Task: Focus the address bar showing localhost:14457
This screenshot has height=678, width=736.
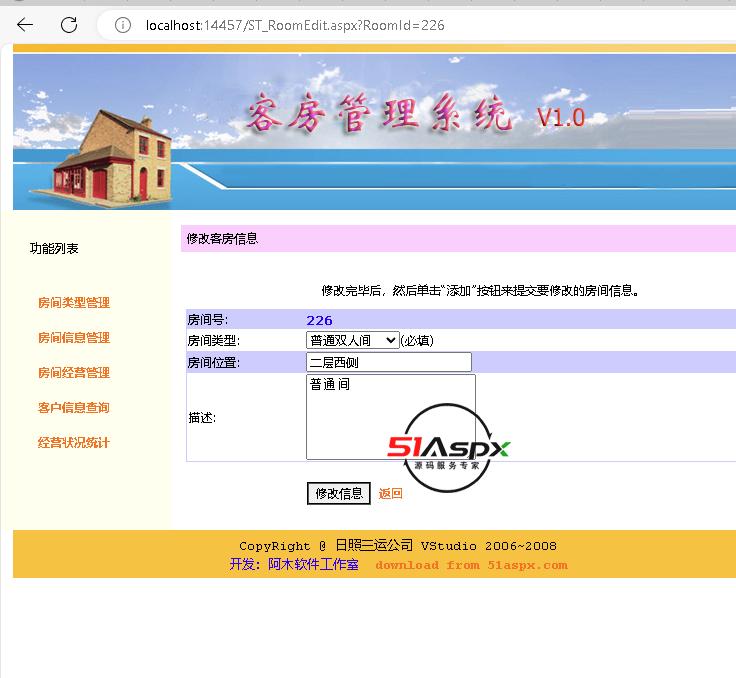Action: pos(300,25)
